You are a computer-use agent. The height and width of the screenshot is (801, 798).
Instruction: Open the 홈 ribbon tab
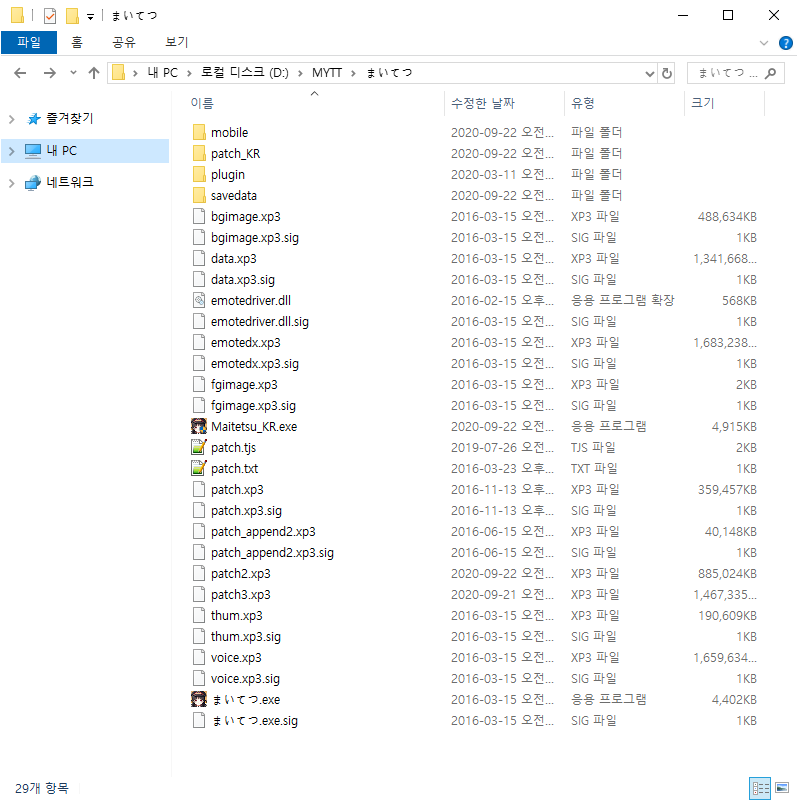click(77, 42)
